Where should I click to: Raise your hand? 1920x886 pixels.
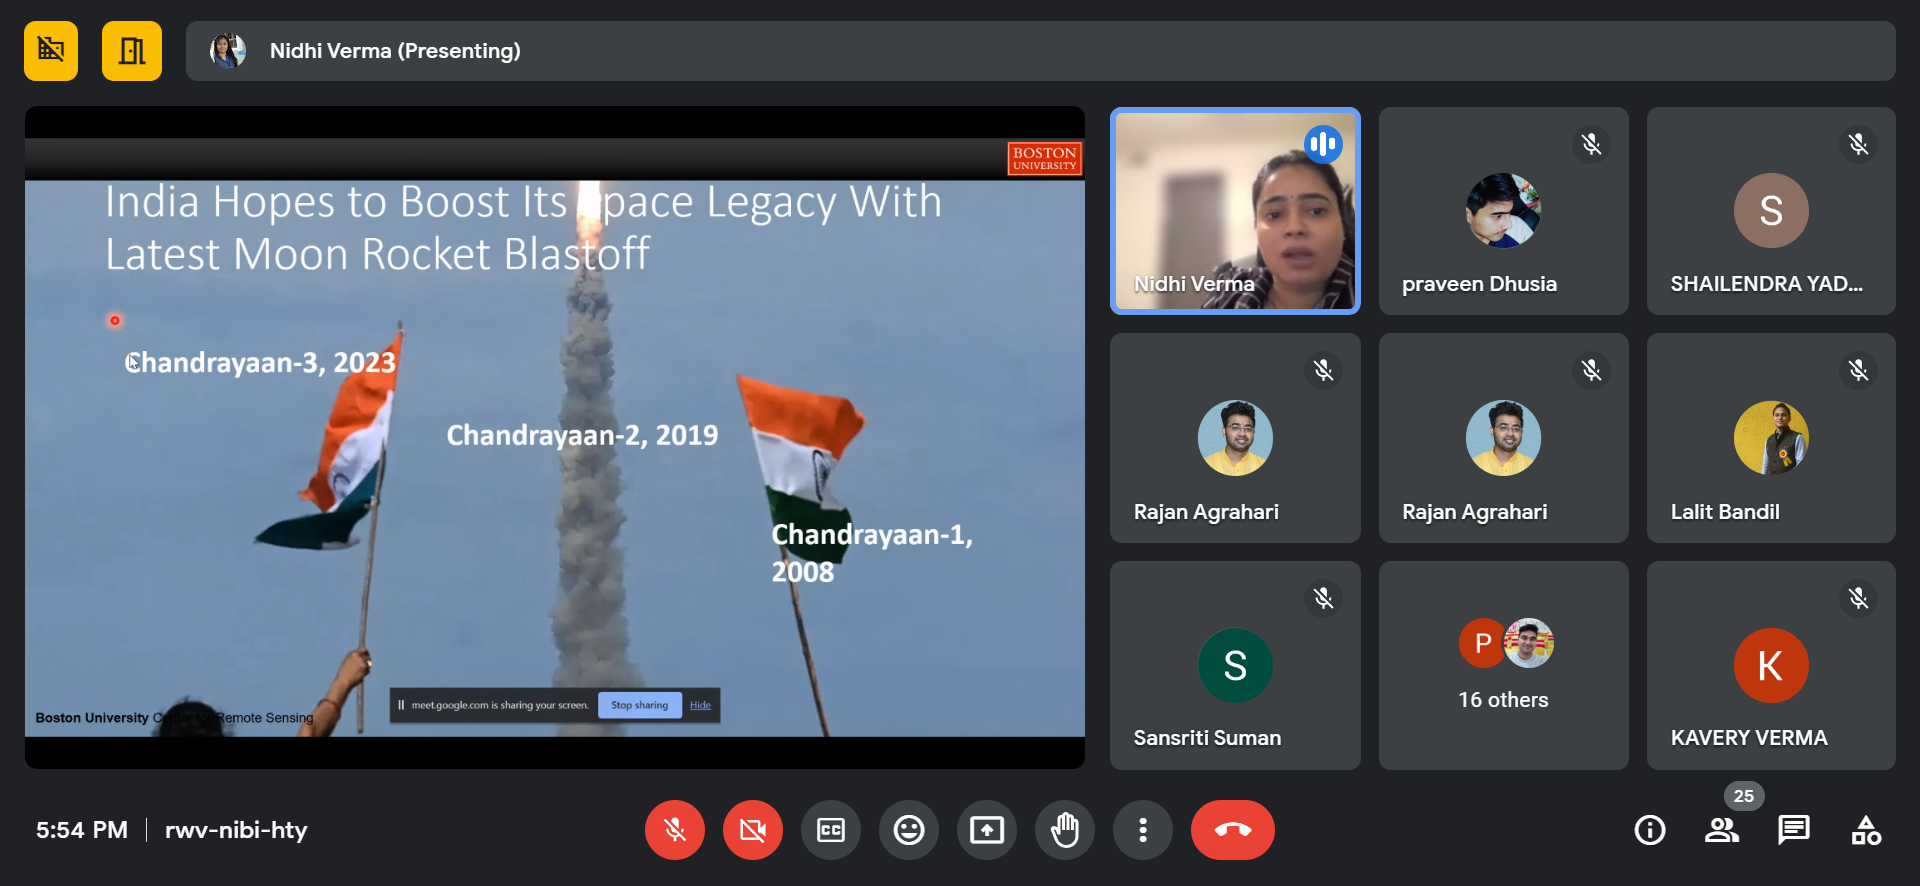click(1065, 830)
